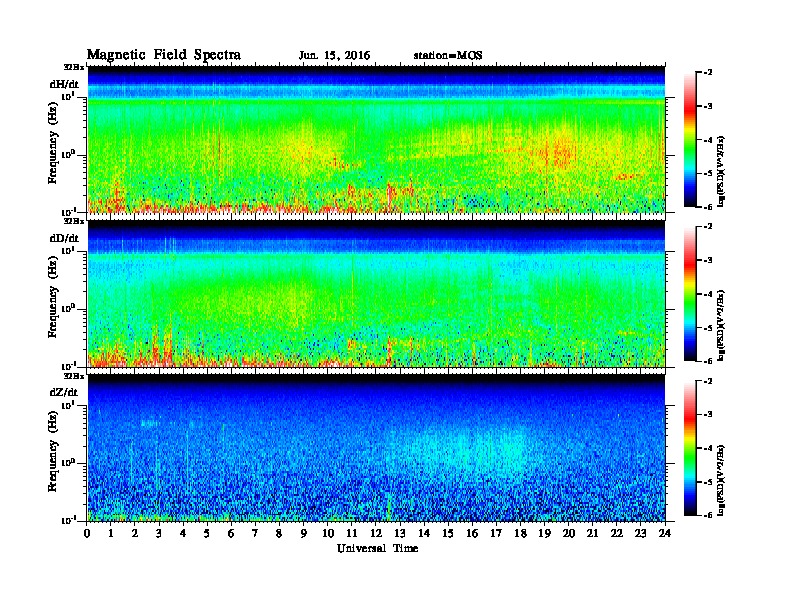The height and width of the screenshot is (612, 792).
Task: Click the log PSD label beside dH/dt color bar
Action: point(721,171)
